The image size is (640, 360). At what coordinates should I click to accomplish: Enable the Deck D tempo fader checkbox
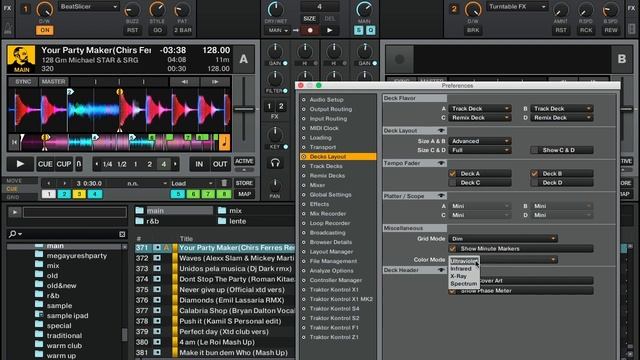point(534,183)
